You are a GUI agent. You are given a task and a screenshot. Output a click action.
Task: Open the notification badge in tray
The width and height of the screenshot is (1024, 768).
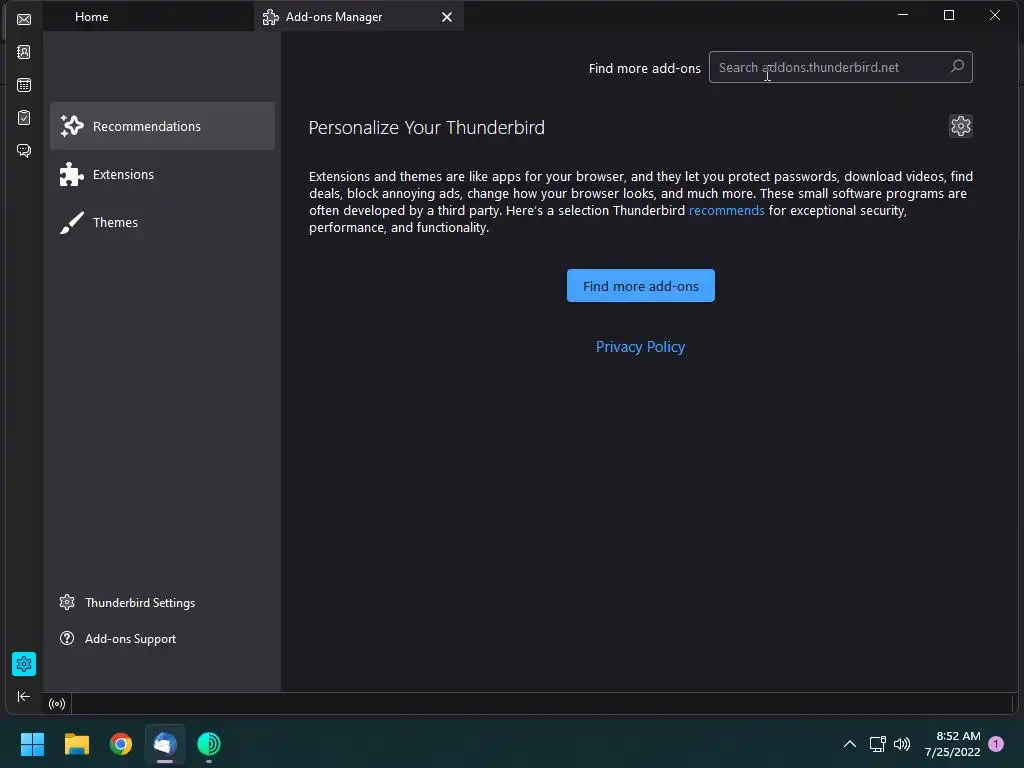click(x=996, y=744)
